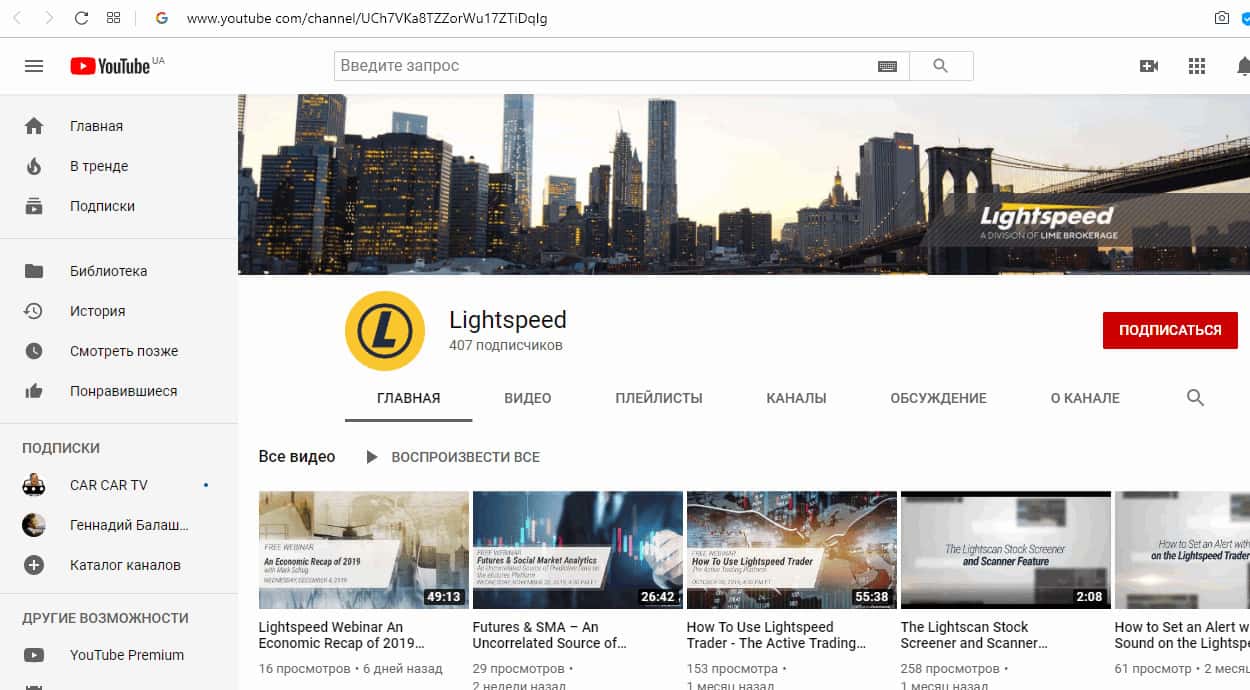
Task: Open the YouTube apps grid icon
Action: click(1197, 66)
